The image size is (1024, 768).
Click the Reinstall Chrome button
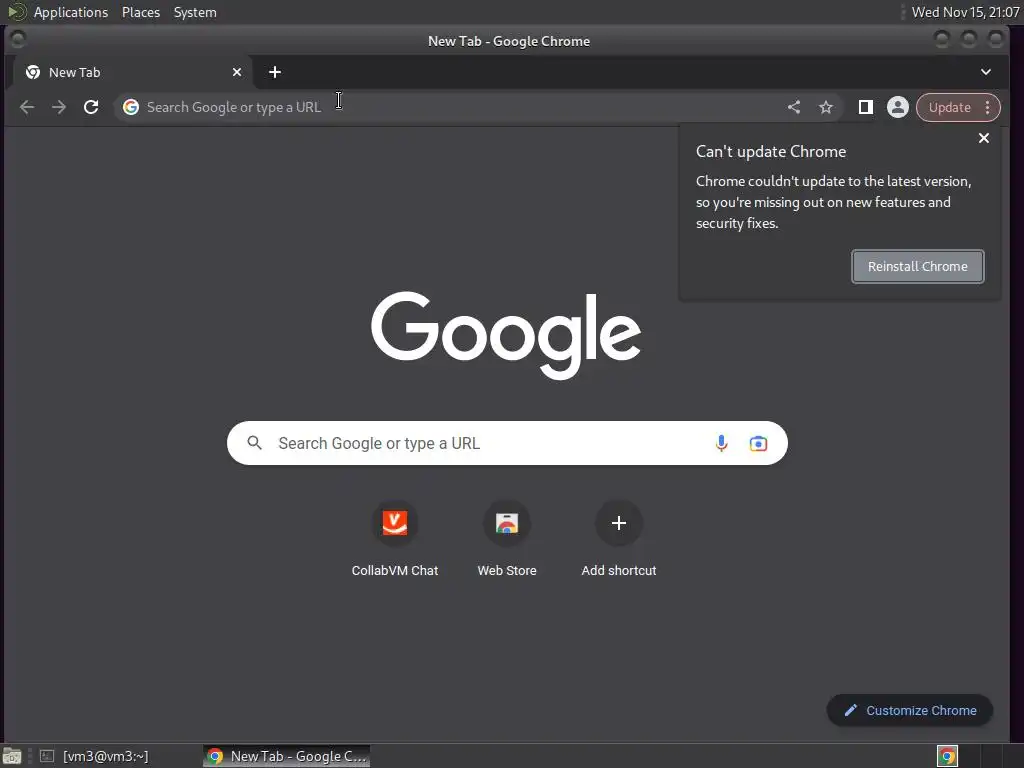click(x=918, y=266)
